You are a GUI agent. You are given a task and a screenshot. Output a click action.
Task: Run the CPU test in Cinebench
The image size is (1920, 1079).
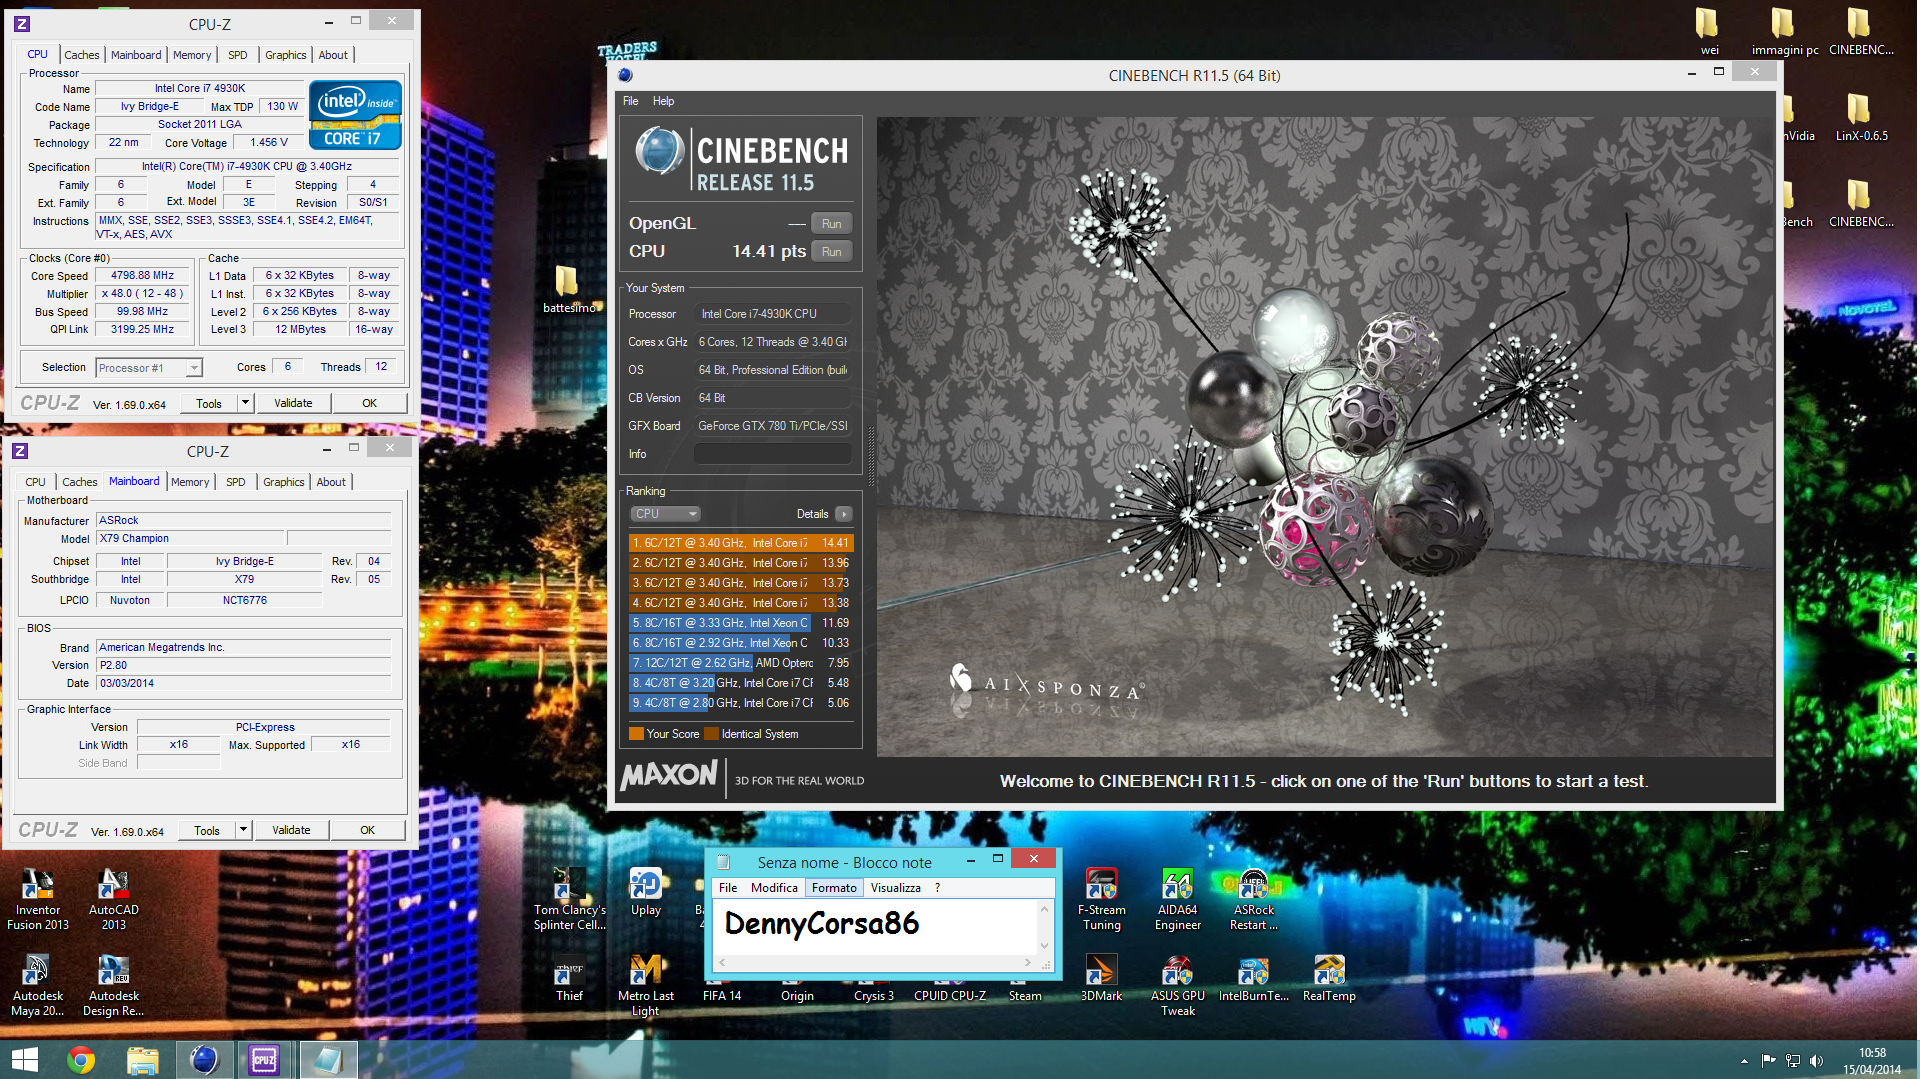(x=831, y=252)
